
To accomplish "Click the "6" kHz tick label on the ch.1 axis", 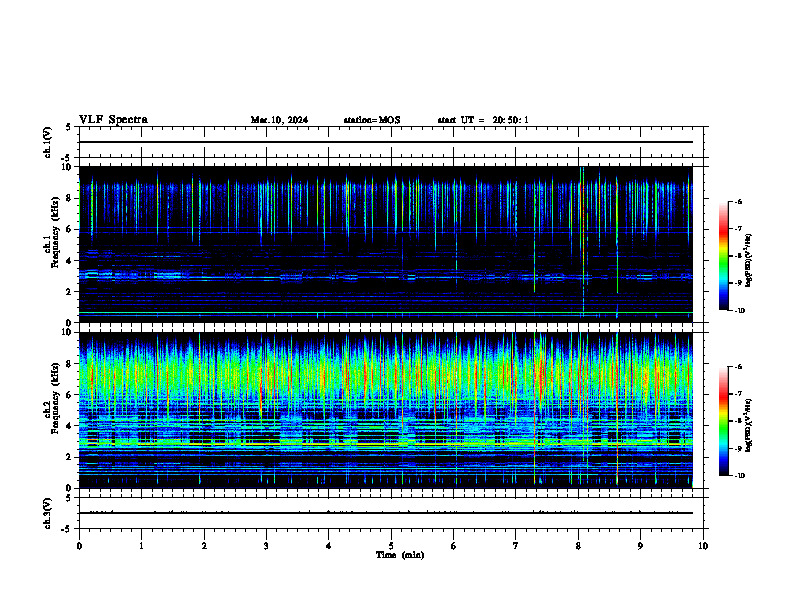I will pyautogui.click(x=70, y=229).
